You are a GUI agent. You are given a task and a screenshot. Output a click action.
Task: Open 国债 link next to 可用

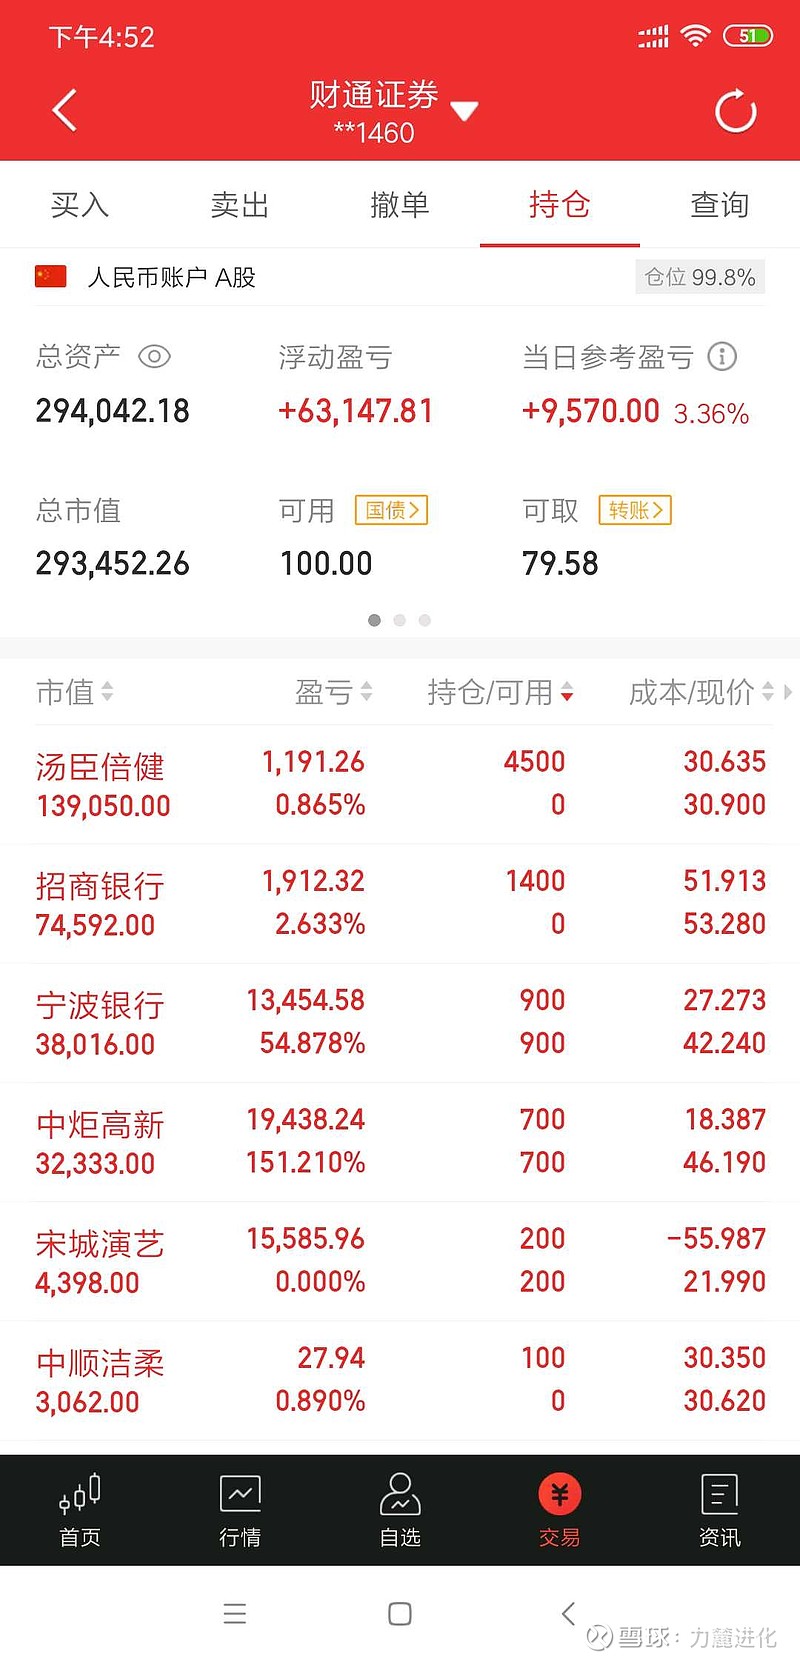[391, 510]
